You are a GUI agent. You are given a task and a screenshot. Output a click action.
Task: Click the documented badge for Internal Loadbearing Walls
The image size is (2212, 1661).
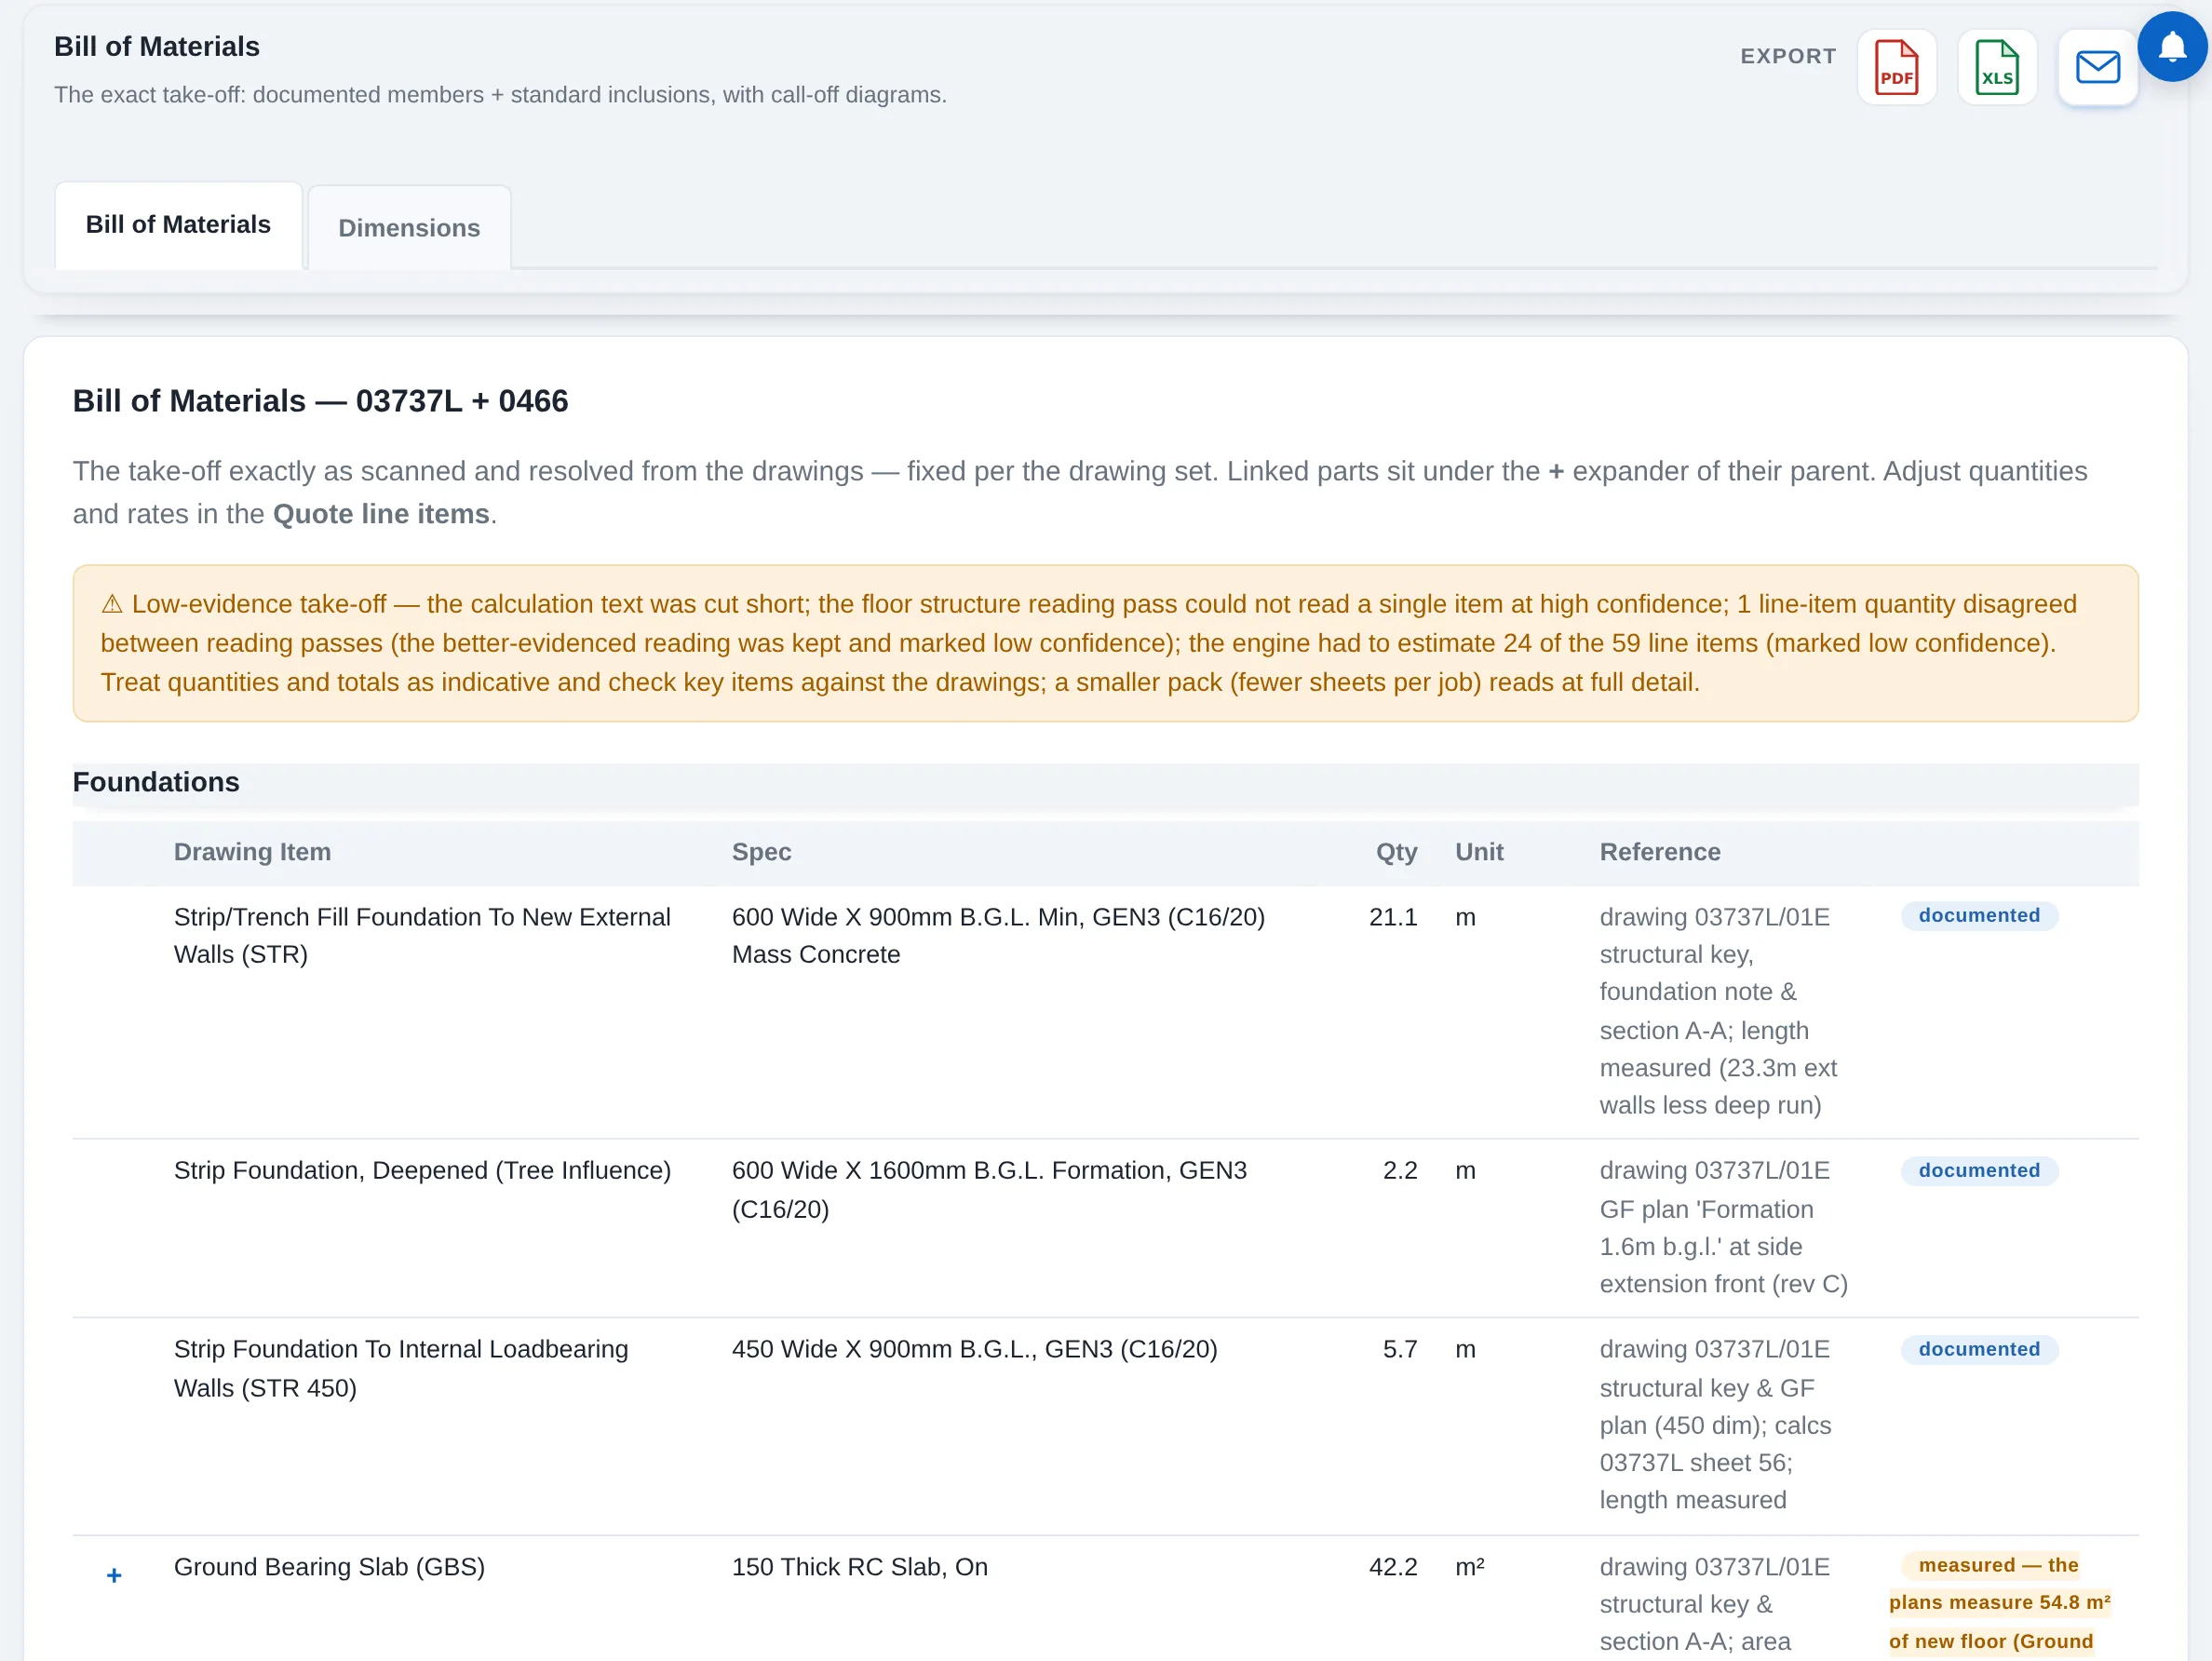(1979, 1349)
